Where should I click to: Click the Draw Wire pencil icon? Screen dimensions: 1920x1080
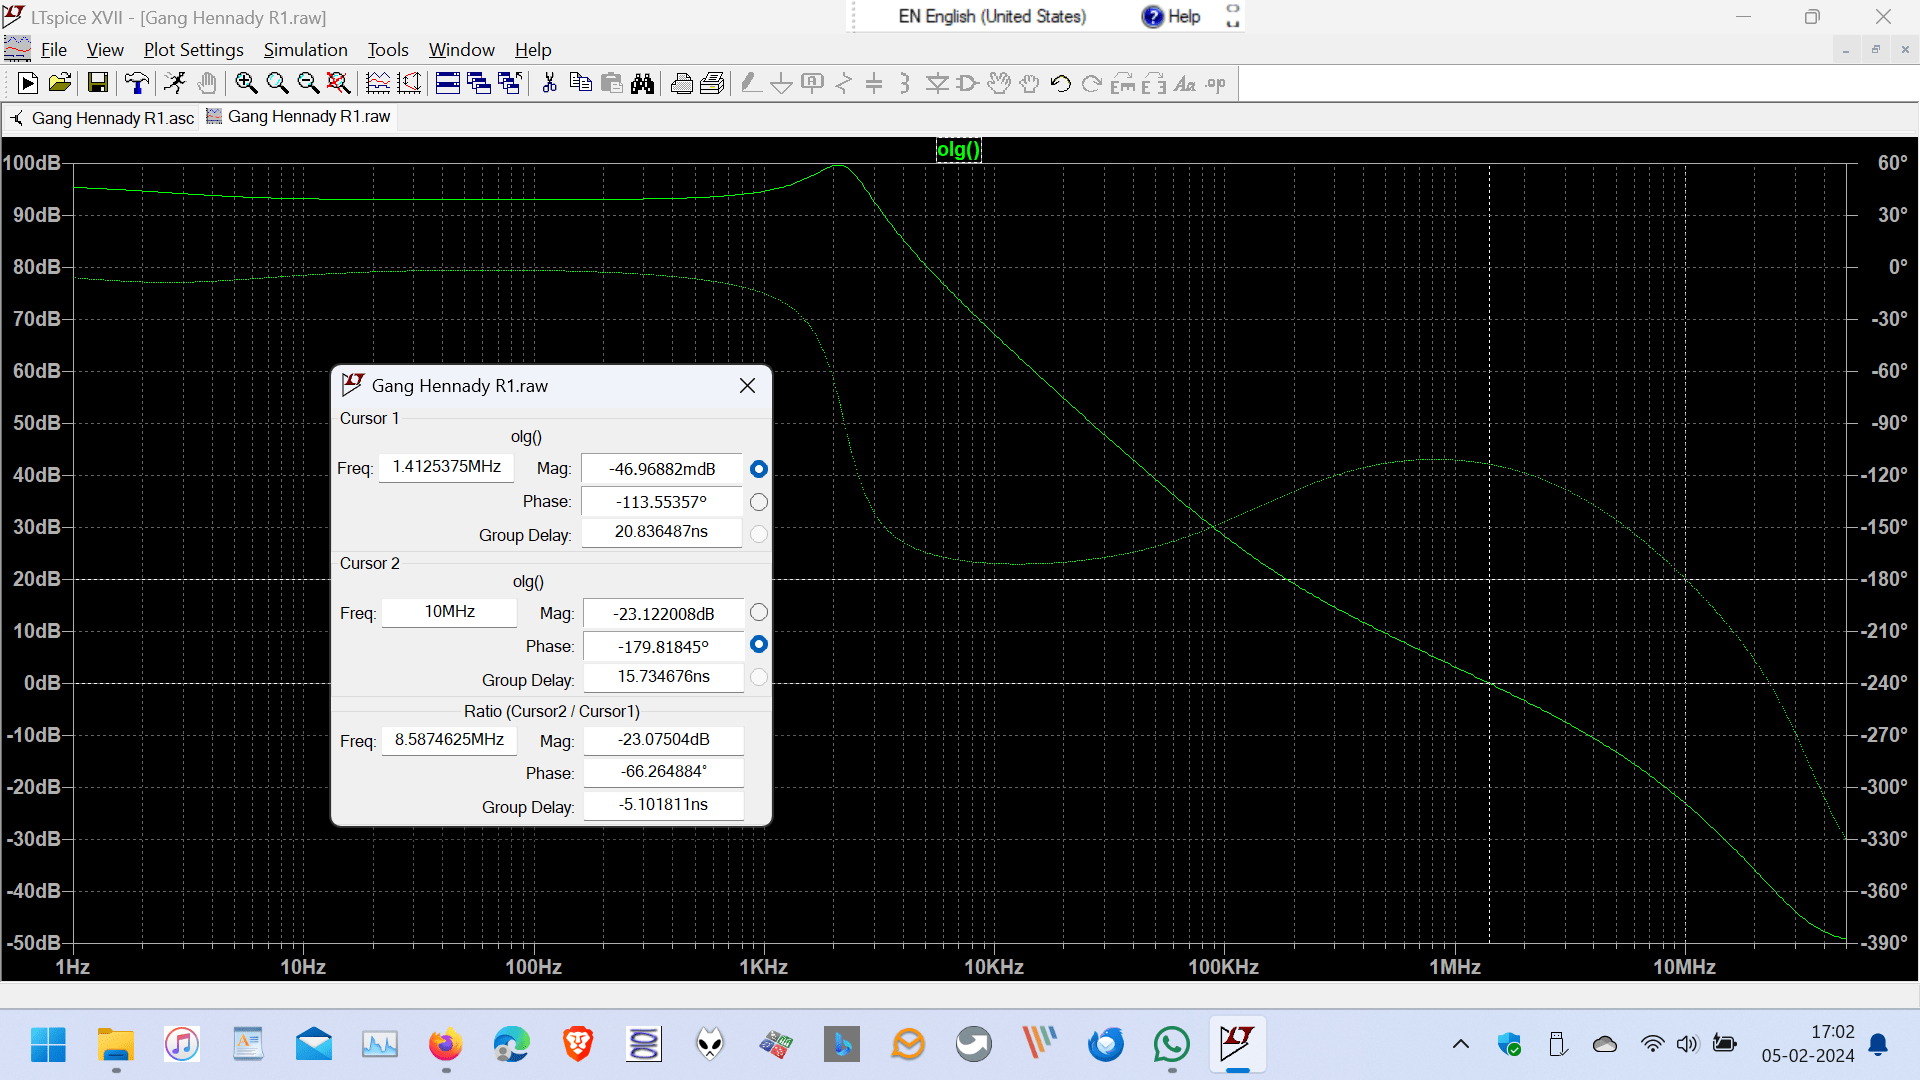(x=751, y=84)
